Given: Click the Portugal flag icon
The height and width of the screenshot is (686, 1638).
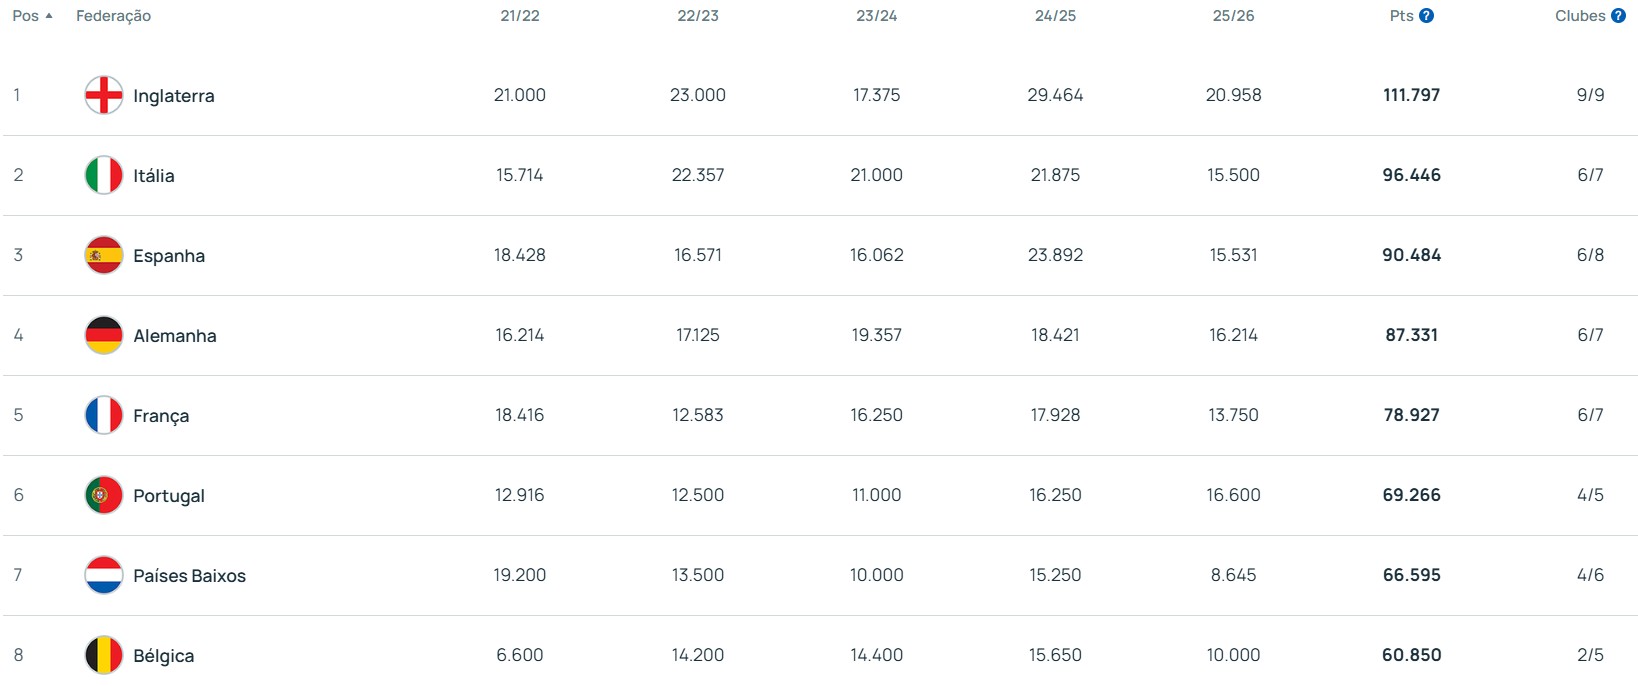Looking at the screenshot, I should pos(104,495).
